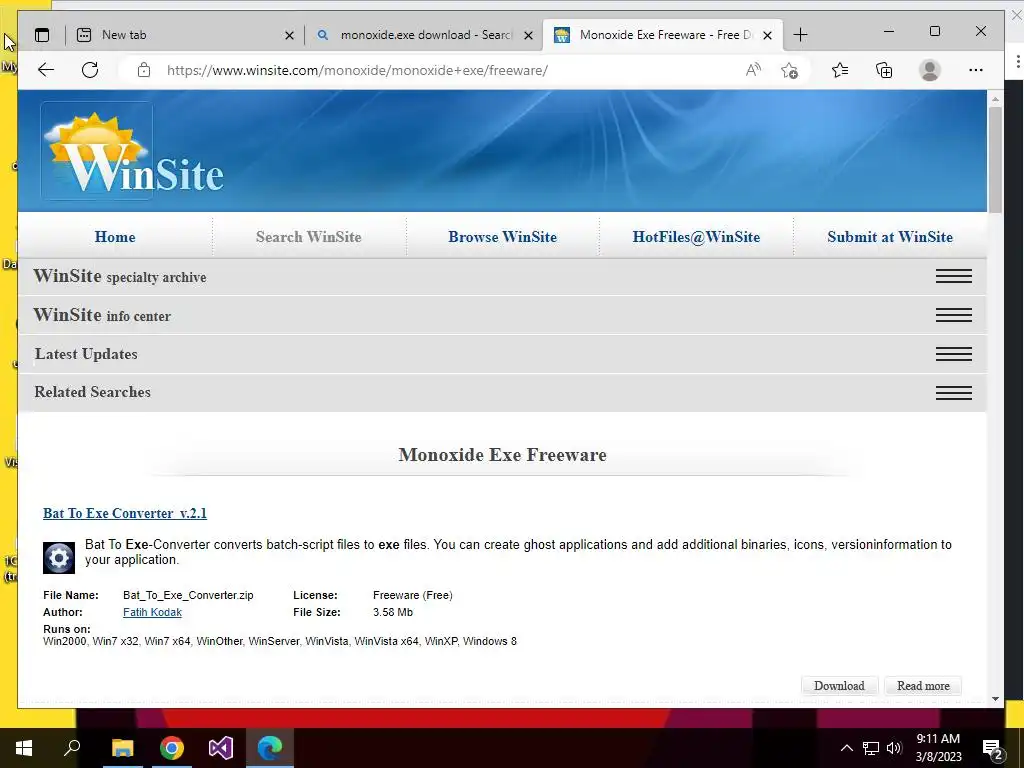Close the Monoxide Exe Freeware tab
This screenshot has height=768, width=1024.
(768, 35)
